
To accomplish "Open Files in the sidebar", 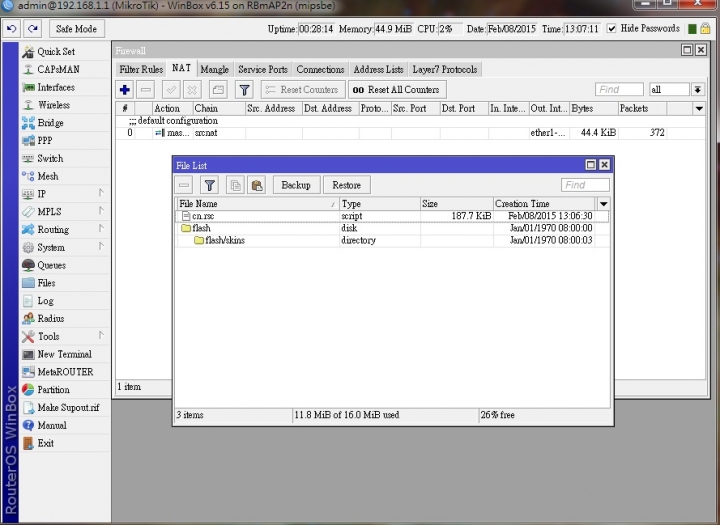I will click(x=65, y=283).
